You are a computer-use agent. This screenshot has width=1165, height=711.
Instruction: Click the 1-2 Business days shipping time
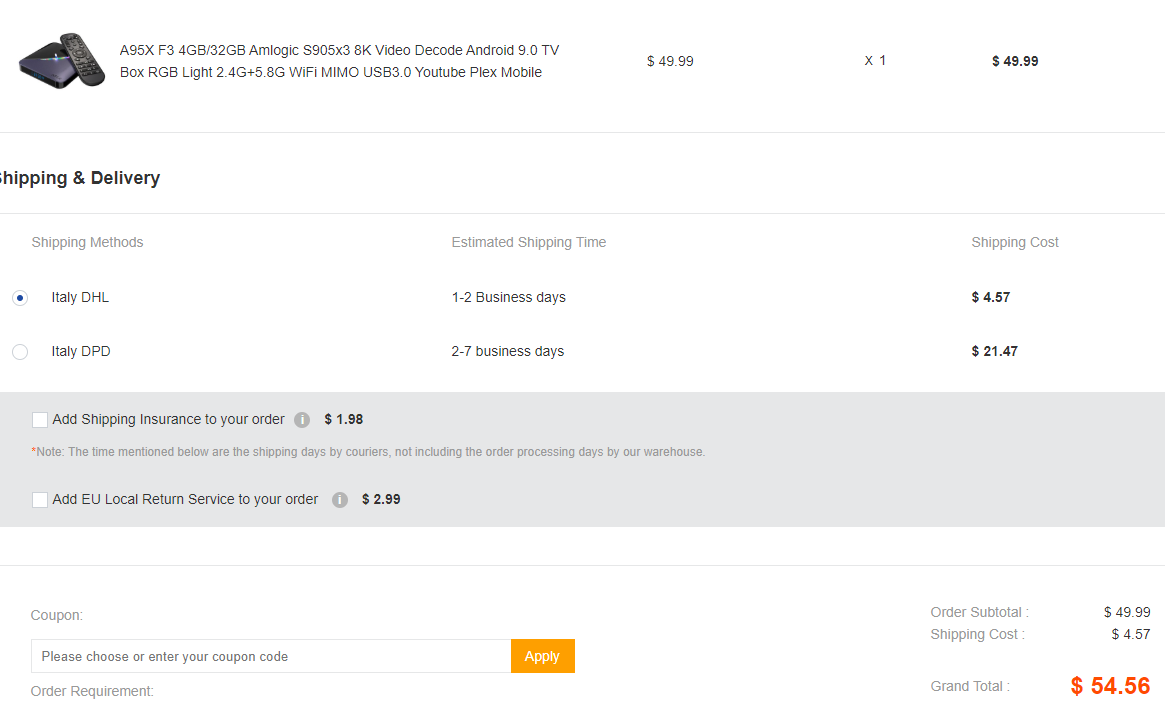[x=509, y=297]
